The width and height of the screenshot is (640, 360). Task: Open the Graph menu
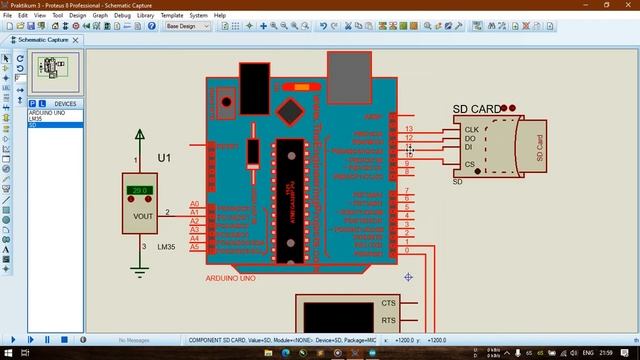click(x=100, y=15)
